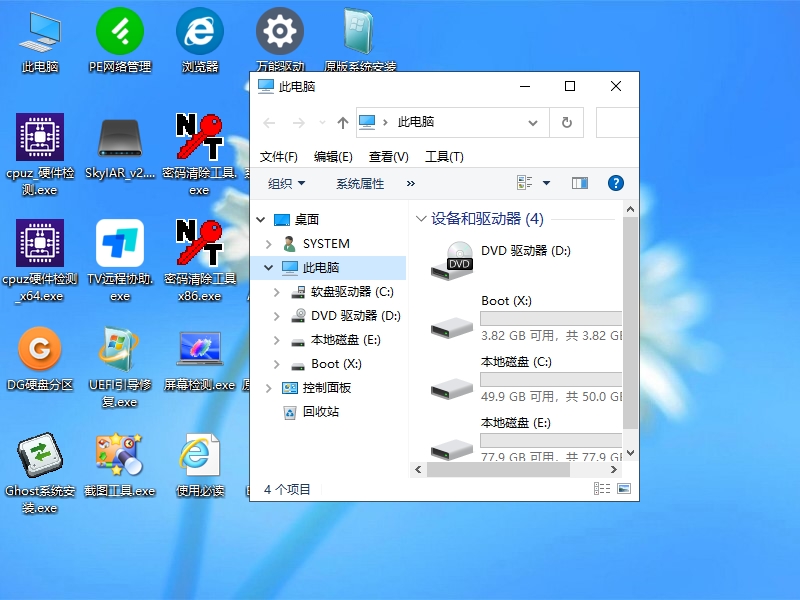Click the 系统属性 toolbar button

point(360,184)
